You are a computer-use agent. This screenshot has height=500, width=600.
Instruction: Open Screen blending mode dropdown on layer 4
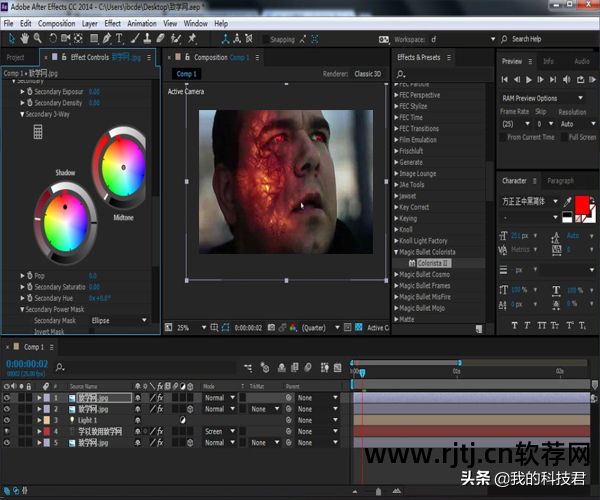219,431
